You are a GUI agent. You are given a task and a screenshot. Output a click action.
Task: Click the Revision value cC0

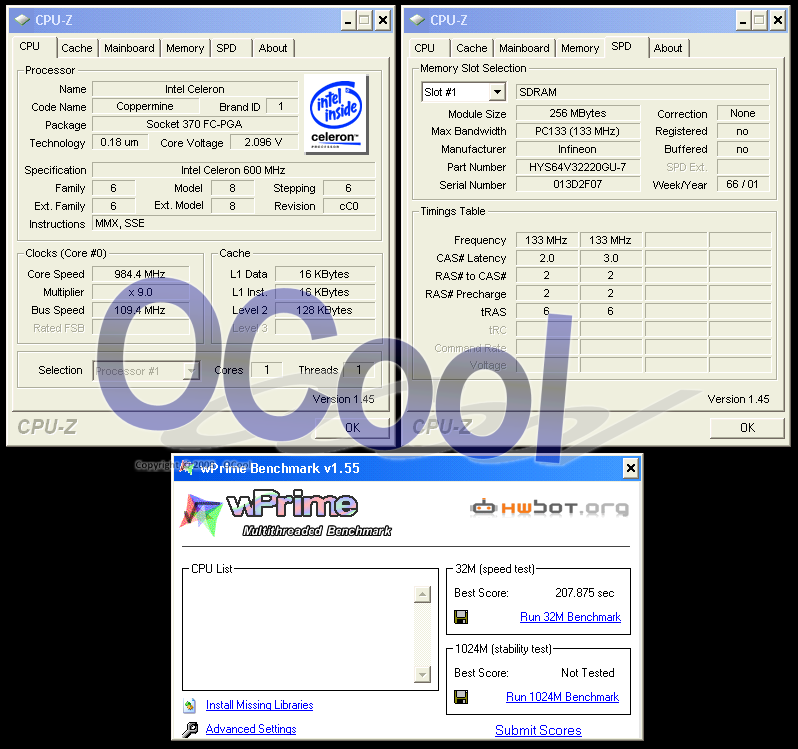[349, 206]
